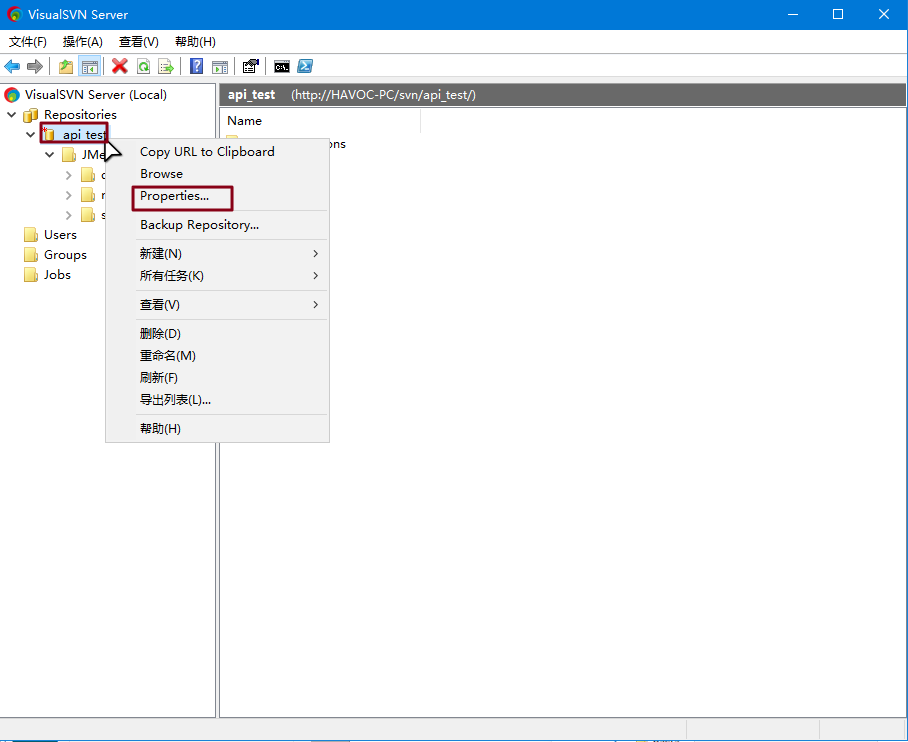
Task: Expand the first subfolder under JMe
Action: click(x=69, y=175)
